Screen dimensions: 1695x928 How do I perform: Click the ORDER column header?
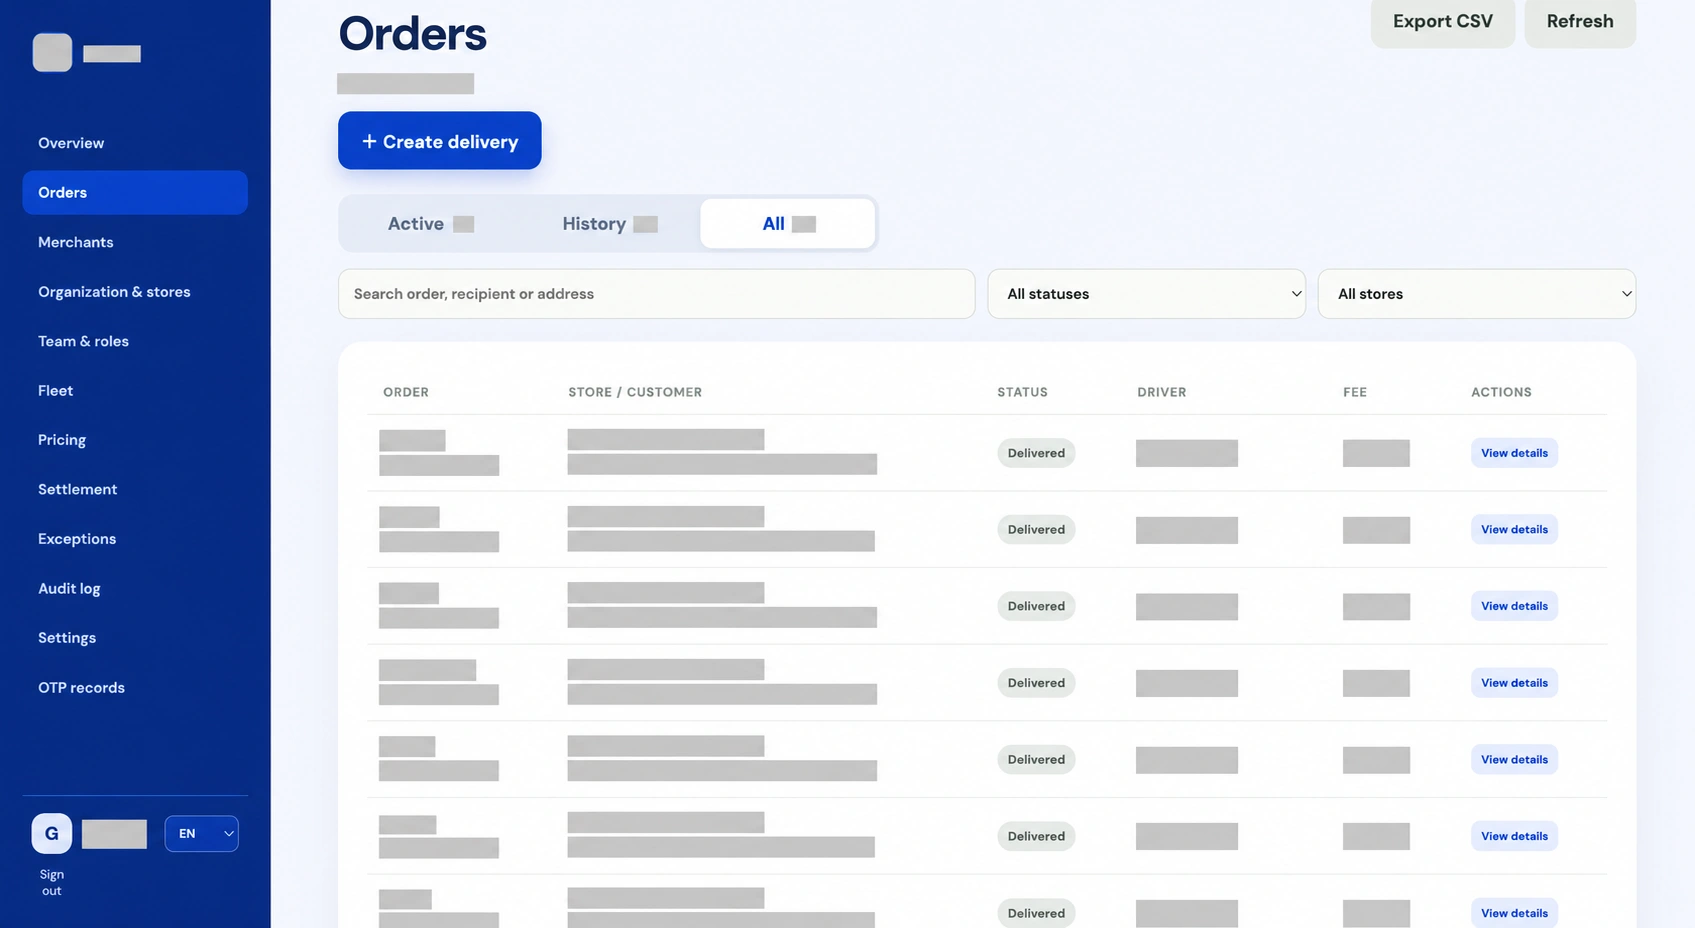406,392
